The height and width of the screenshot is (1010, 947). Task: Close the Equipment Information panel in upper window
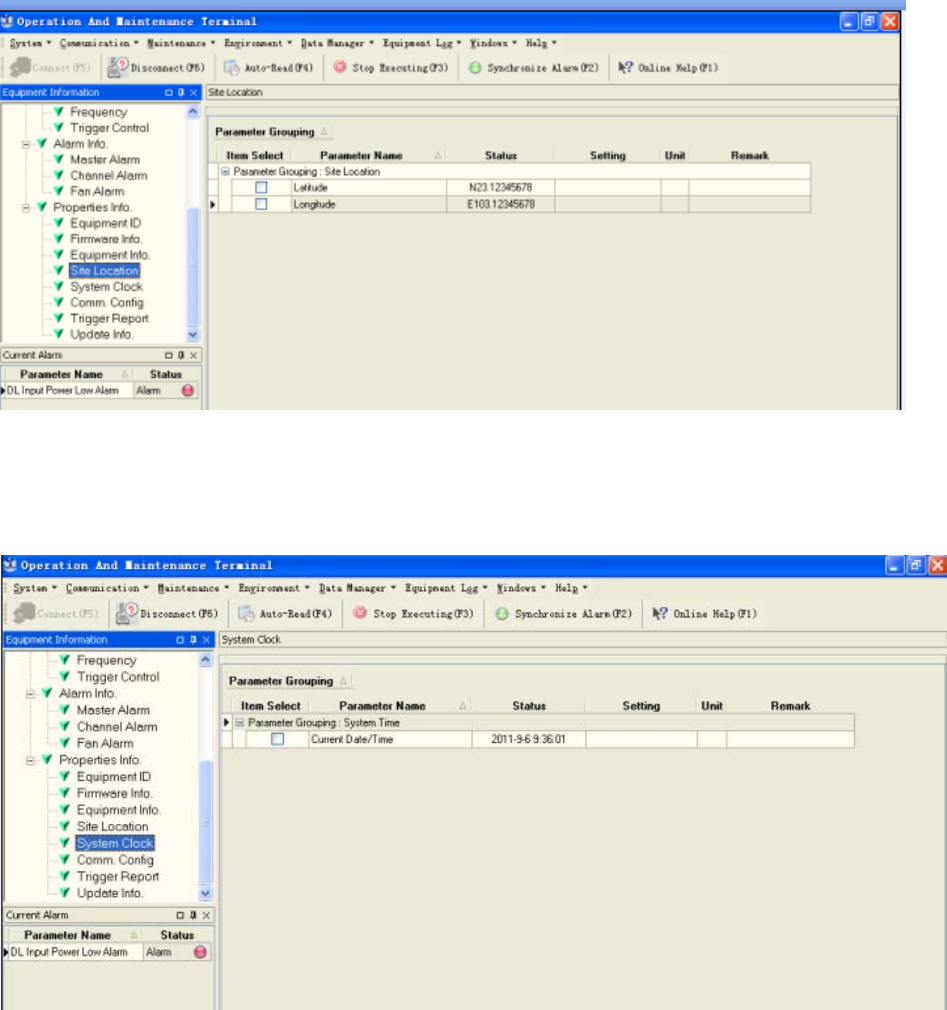(193, 93)
